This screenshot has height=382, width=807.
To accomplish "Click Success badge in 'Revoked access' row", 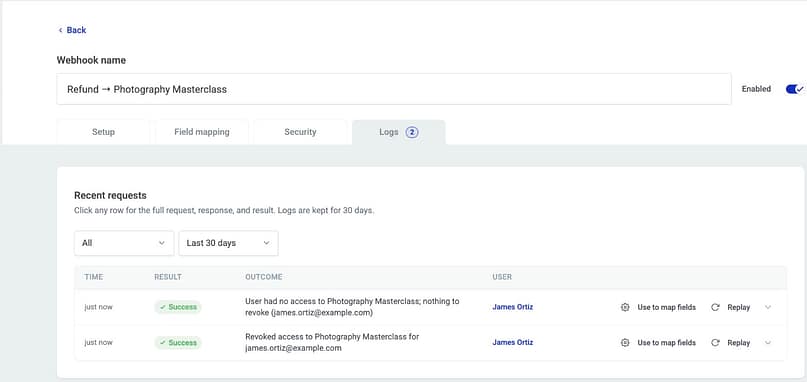I will (178, 343).
